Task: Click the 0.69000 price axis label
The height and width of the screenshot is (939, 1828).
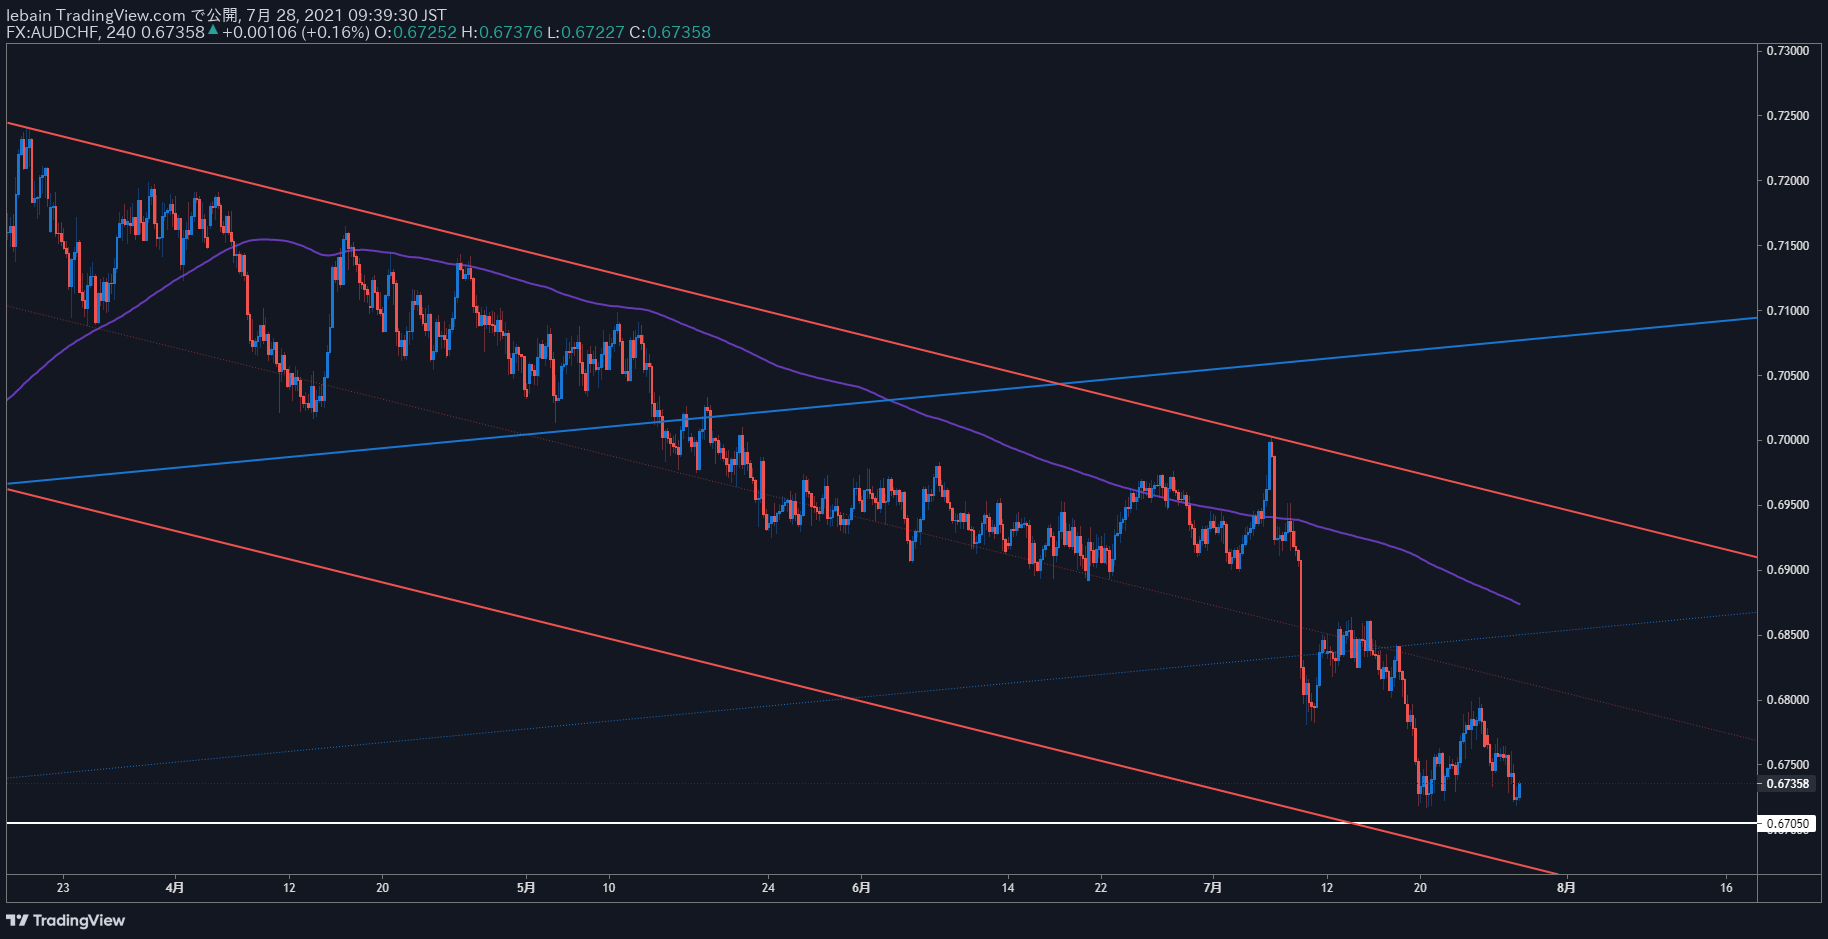Action: (1787, 570)
